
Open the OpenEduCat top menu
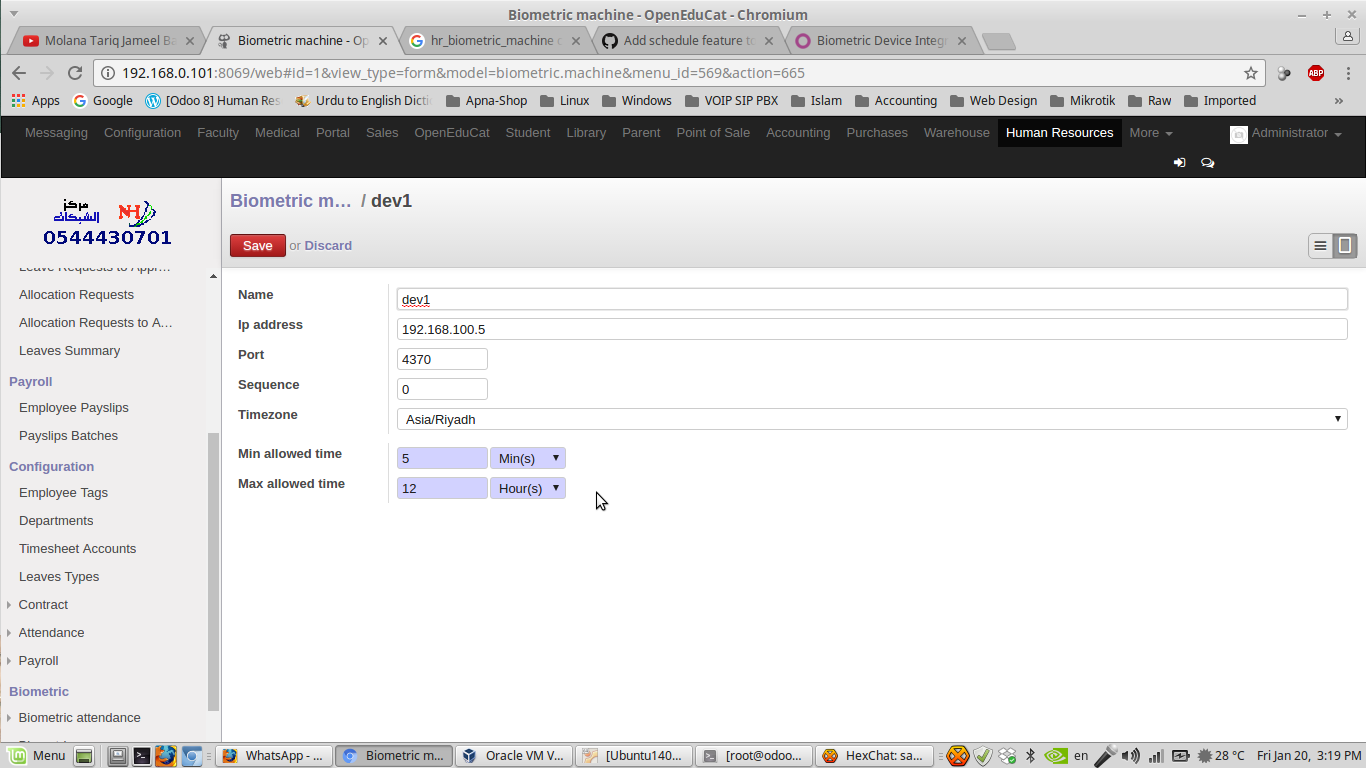point(452,133)
